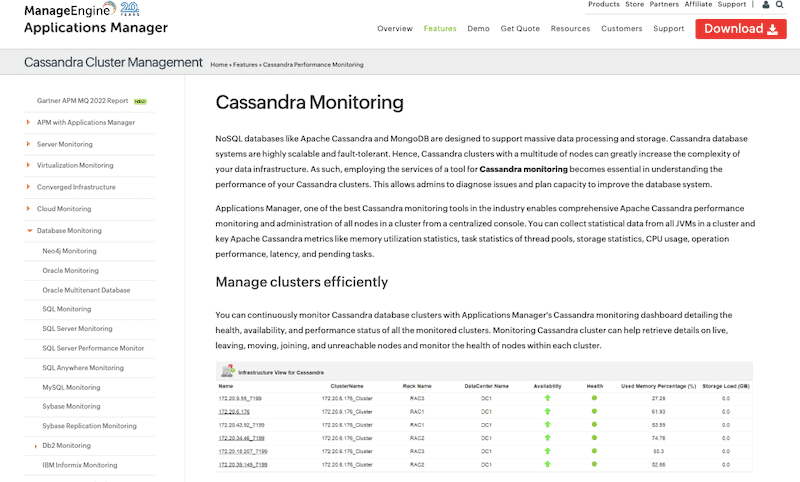
Task: Open Support in the top bar
Action: click(x=732, y=4)
